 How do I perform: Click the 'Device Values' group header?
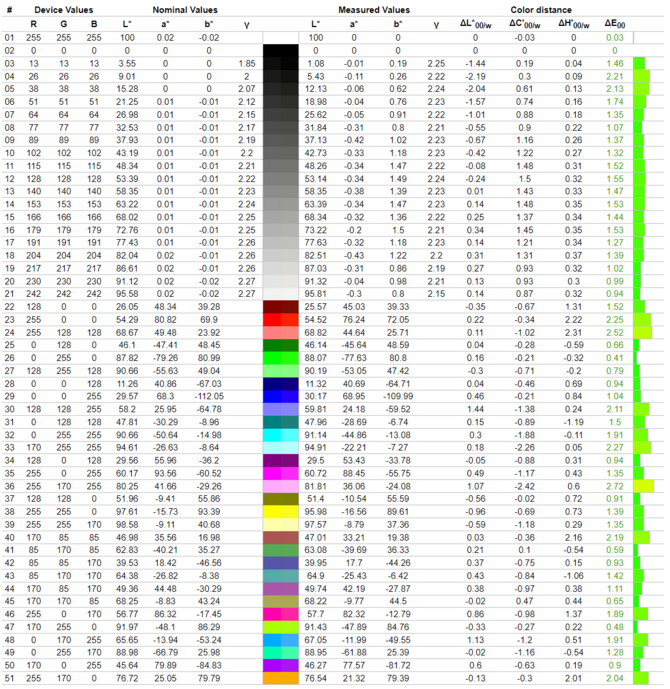point(64,10)
